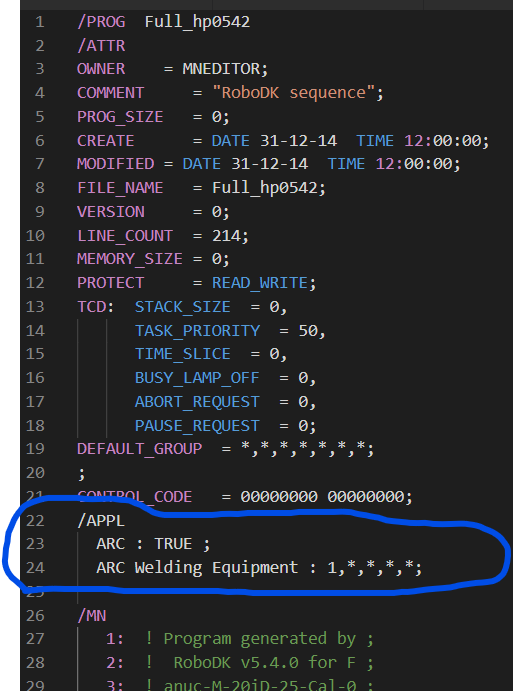This screenshot has width=513, height=691.
Task: Select the PROTECT keyword
Action: 111,283
